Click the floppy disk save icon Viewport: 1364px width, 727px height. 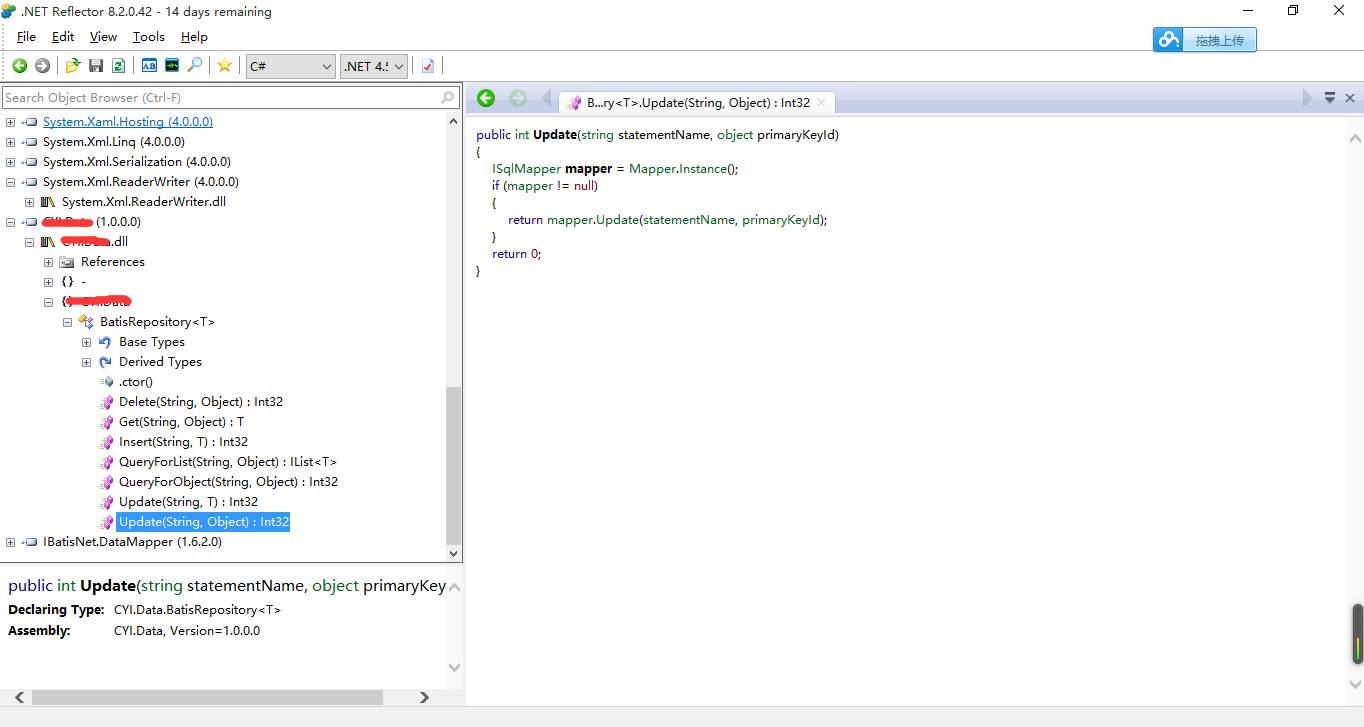point(96,66)
